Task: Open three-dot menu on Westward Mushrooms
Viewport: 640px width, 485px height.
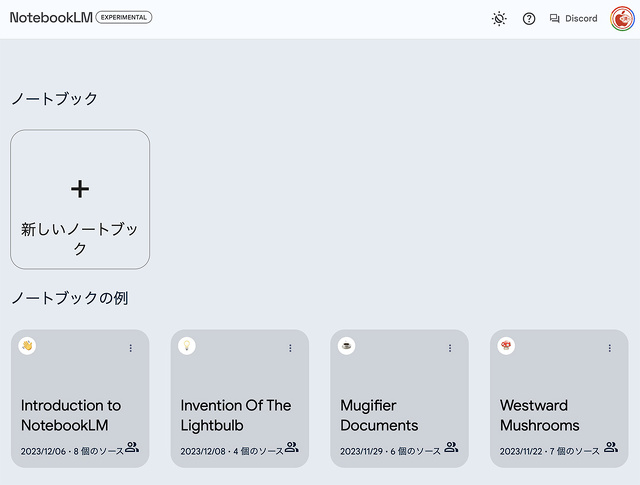Action: pyautogui.click(x=609, y=348)
